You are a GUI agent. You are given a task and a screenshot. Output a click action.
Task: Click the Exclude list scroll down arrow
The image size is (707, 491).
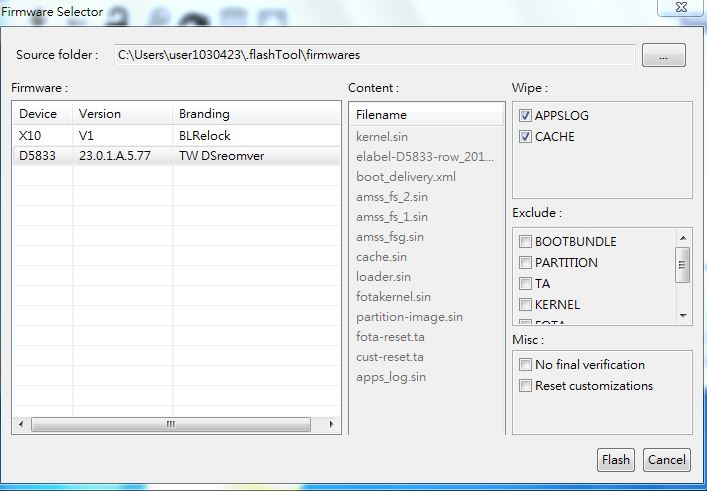click(683, 316)
